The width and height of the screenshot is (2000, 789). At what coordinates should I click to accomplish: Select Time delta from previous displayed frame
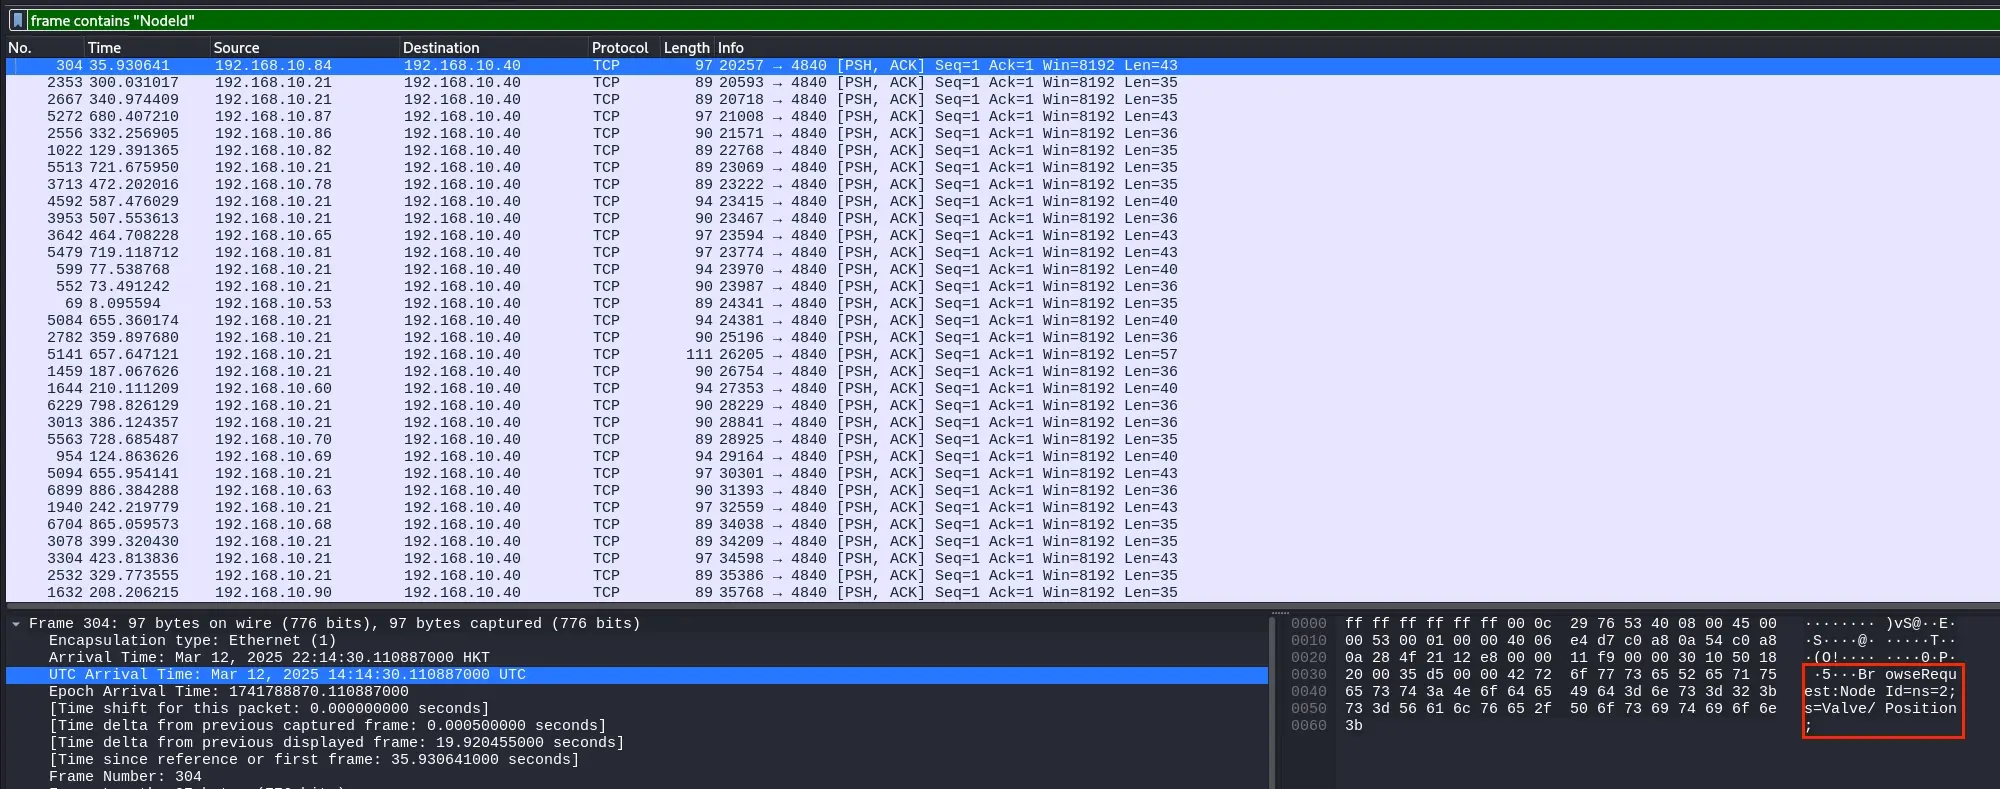pyautogui.click(x=637, y=742)
